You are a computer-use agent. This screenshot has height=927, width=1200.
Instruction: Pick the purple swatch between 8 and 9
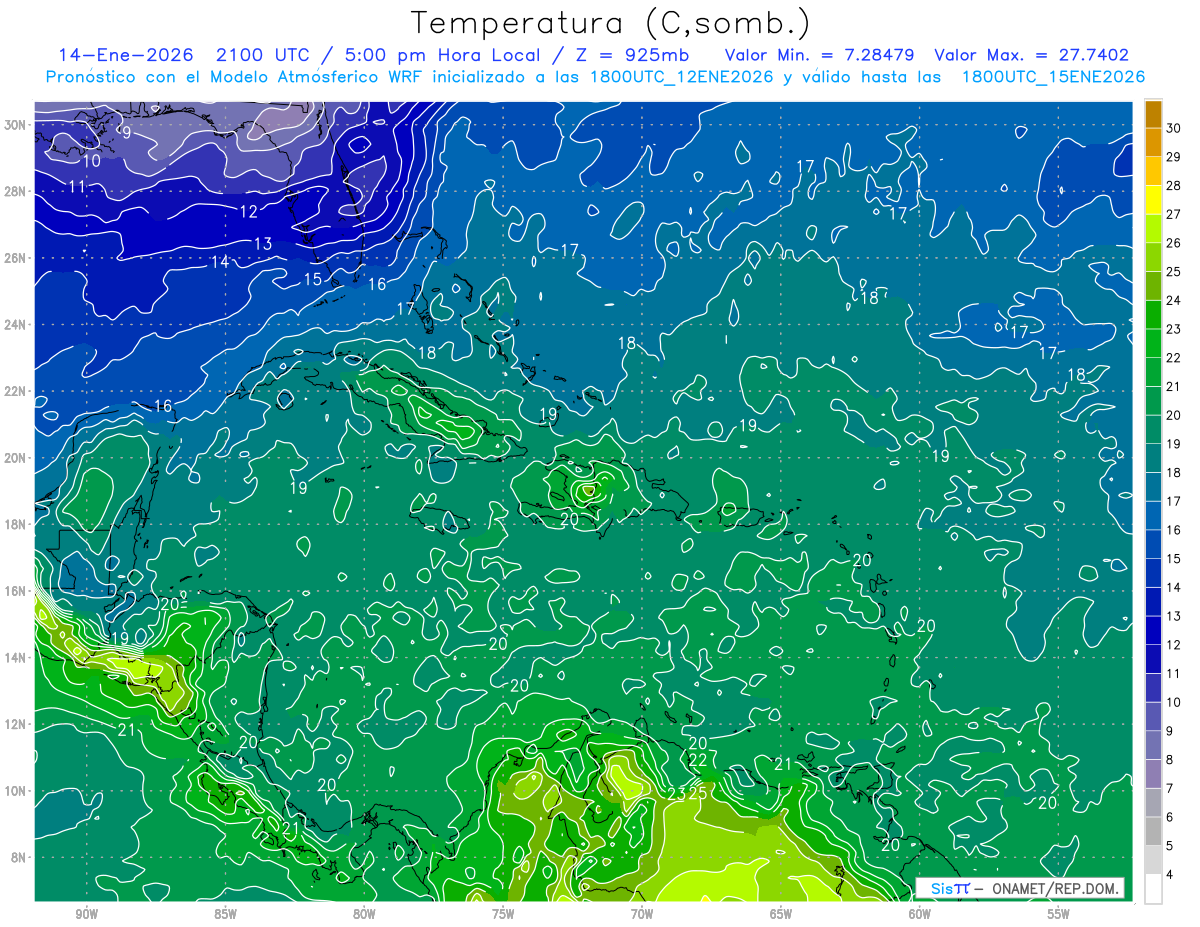pos(1153,745)
